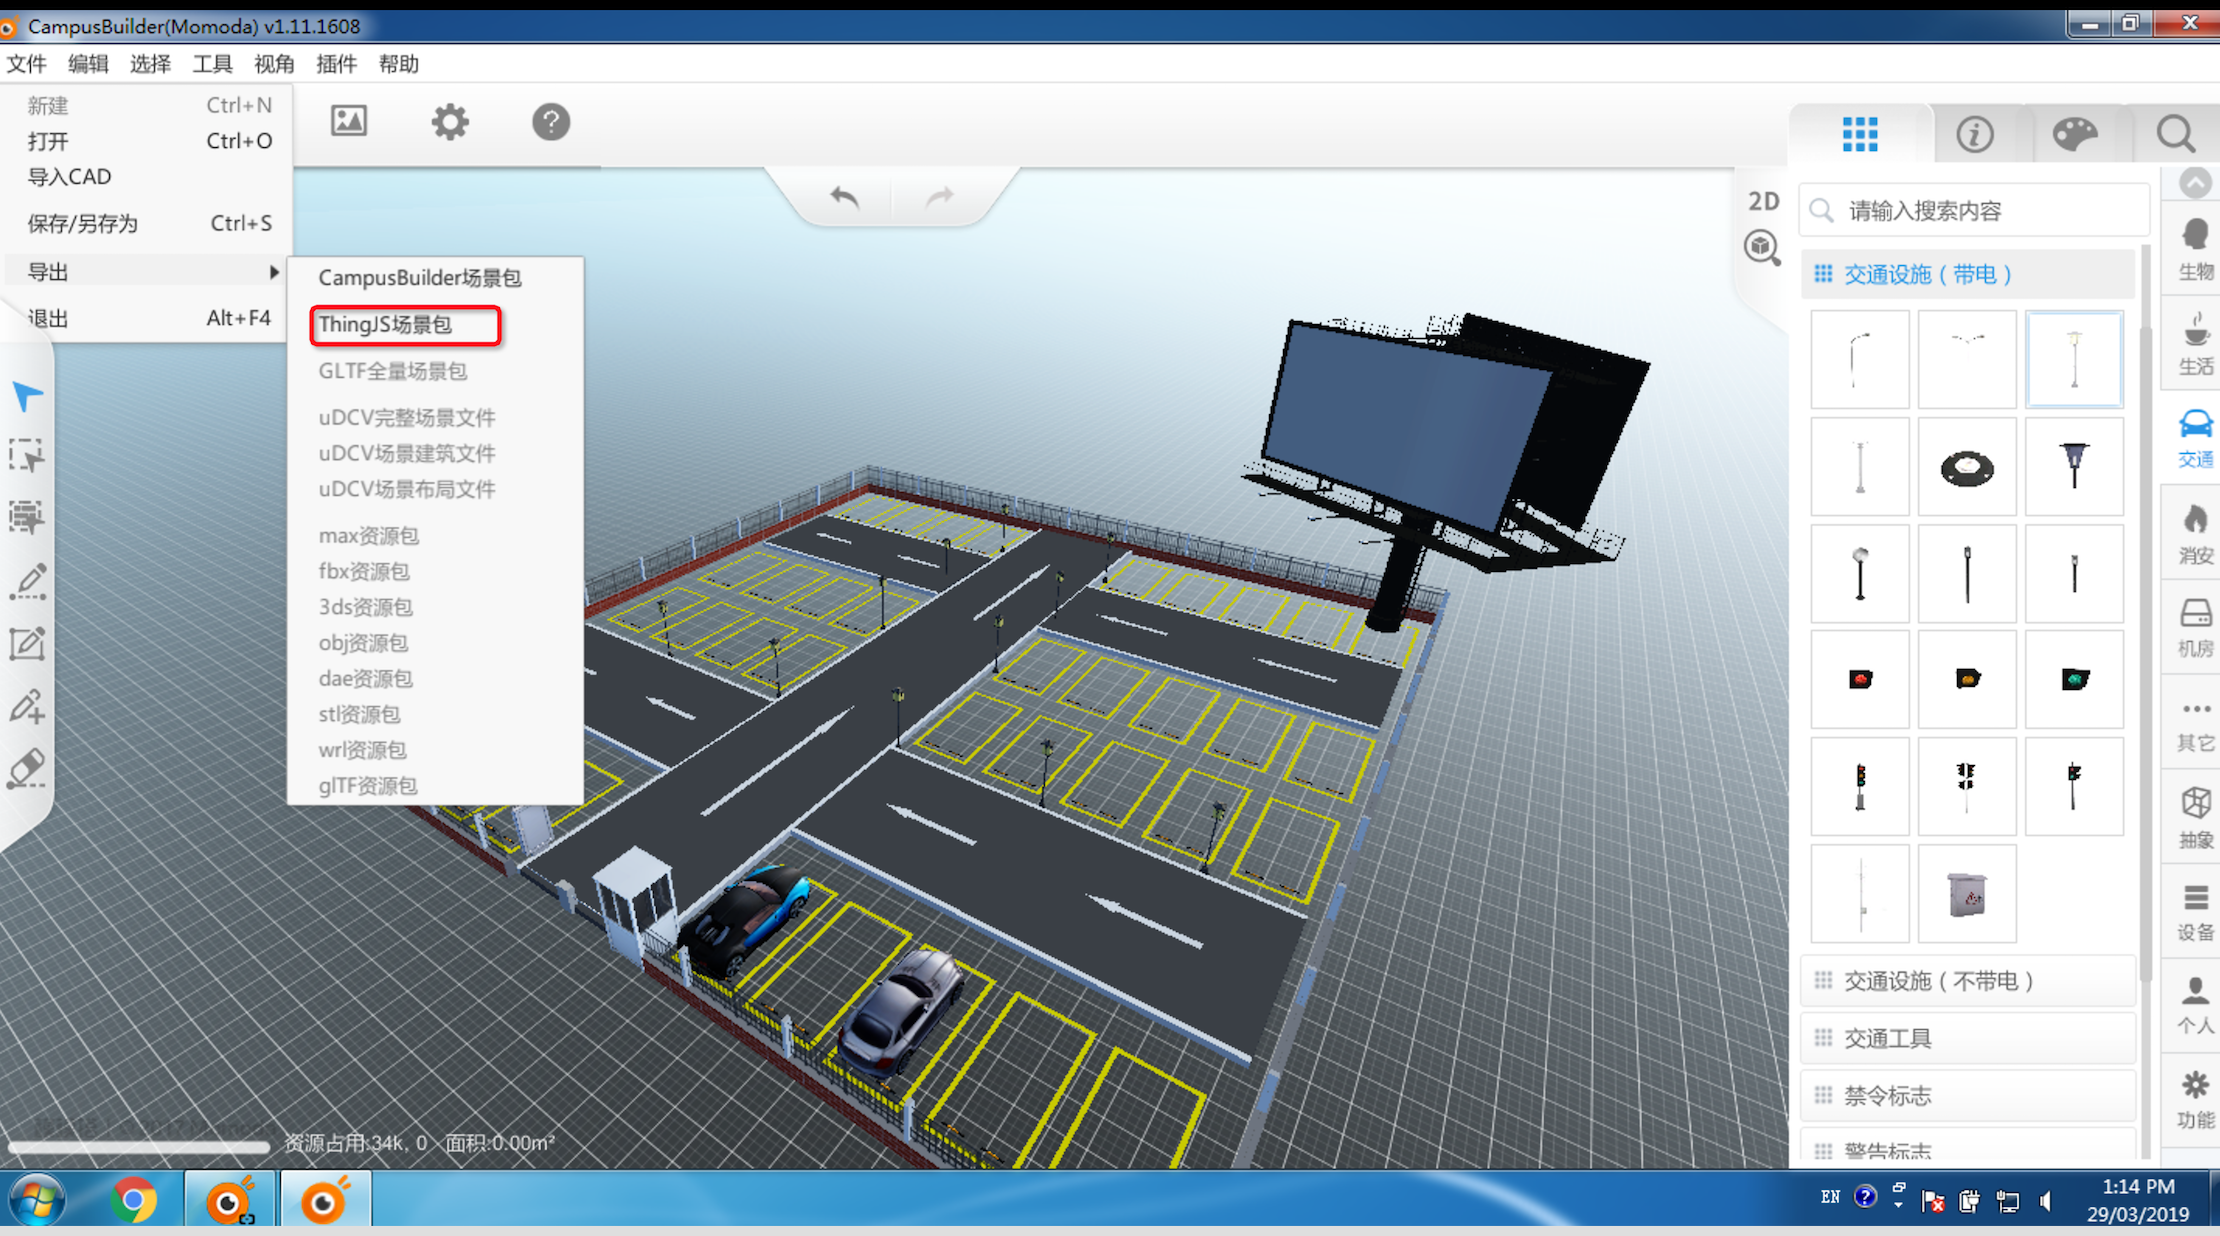Screen dimensions: 2220x1236
Task: Click 打开 in file menu
Action: pyautogui.click(x=148, y=141)
